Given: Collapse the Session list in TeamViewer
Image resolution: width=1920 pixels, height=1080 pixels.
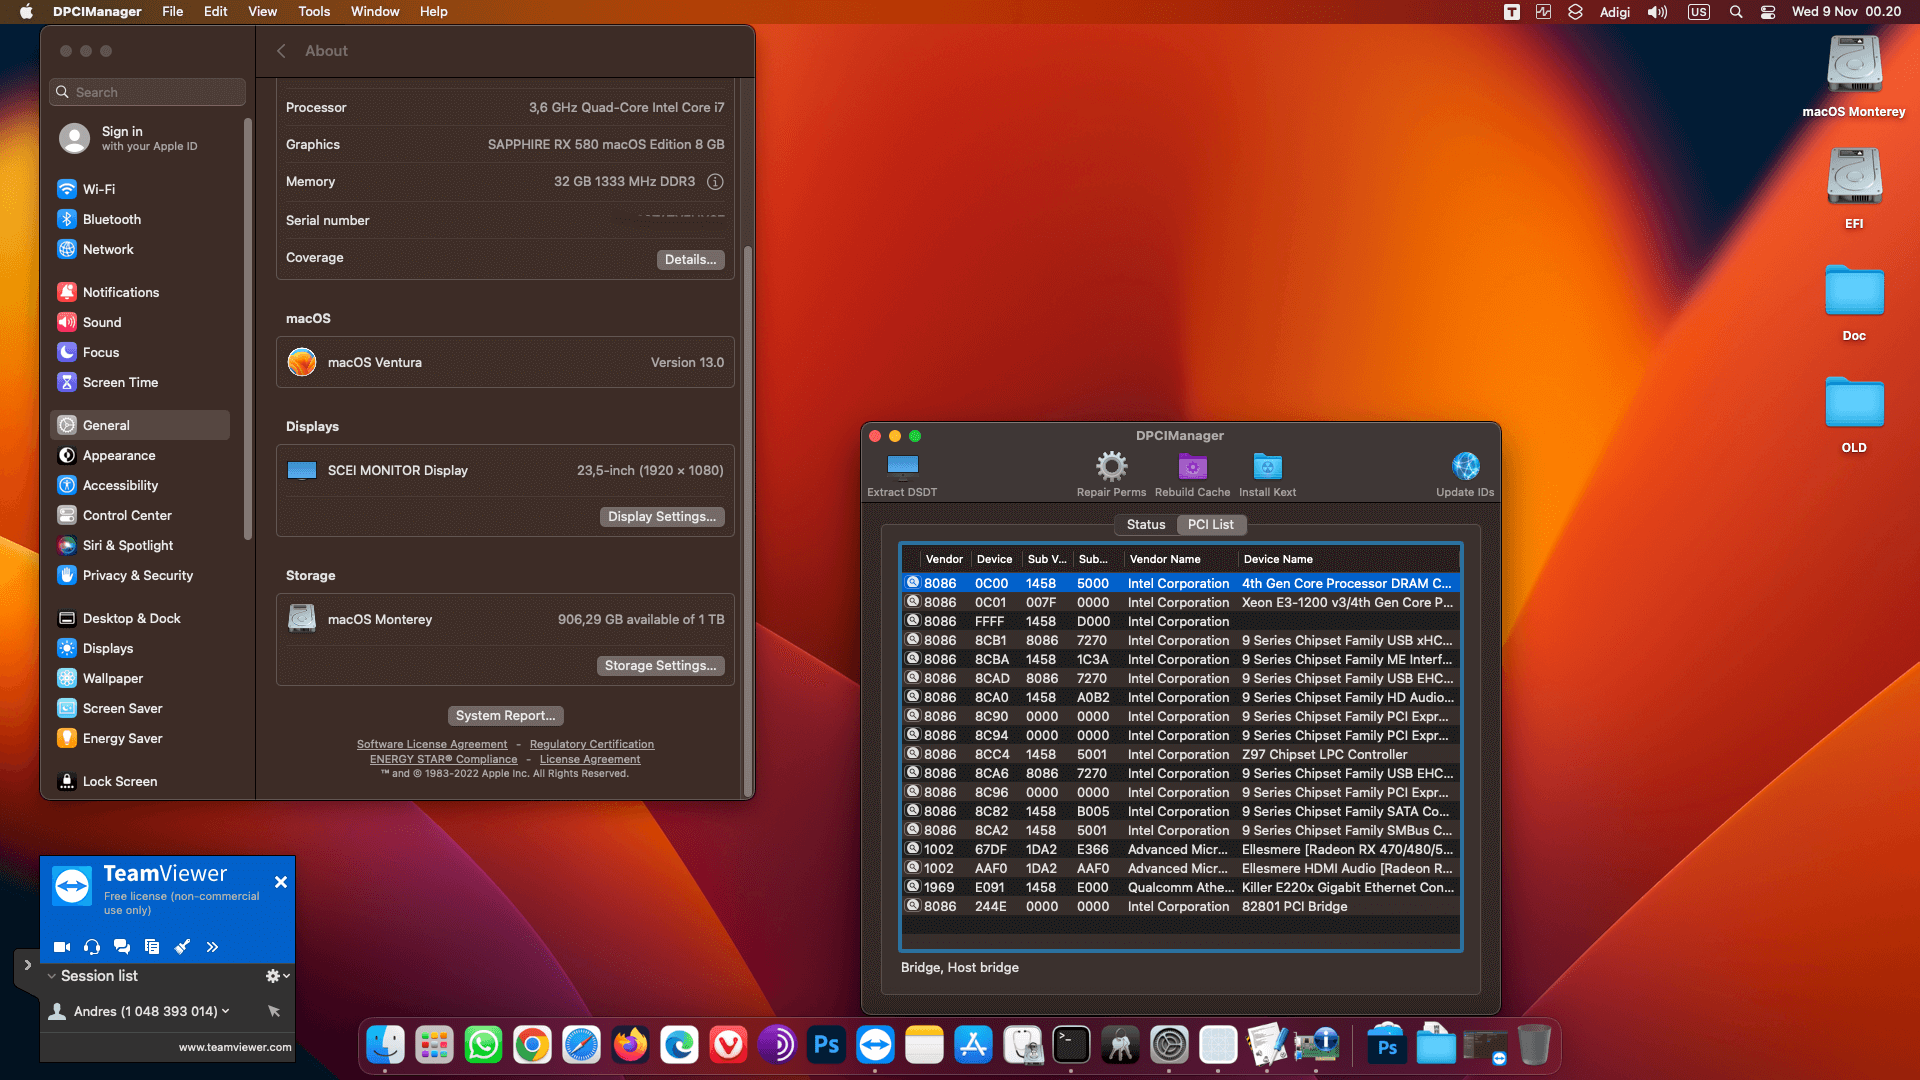Looking at the screenshot, I should click(53, 976).
